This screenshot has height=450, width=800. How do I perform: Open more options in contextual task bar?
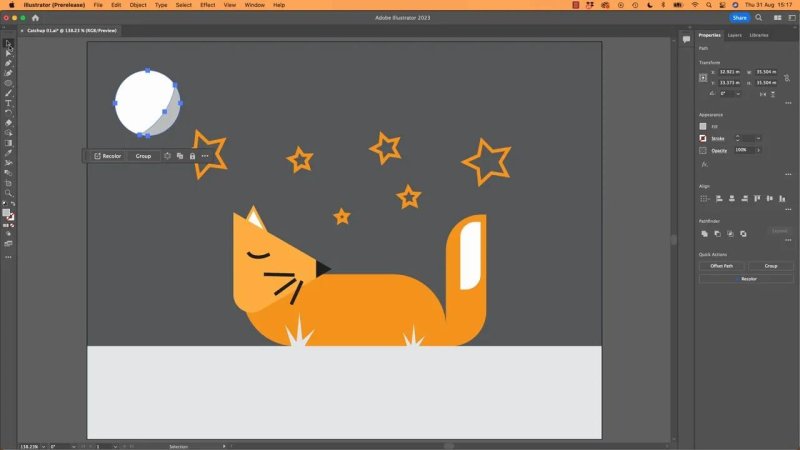tap(205, 156)
